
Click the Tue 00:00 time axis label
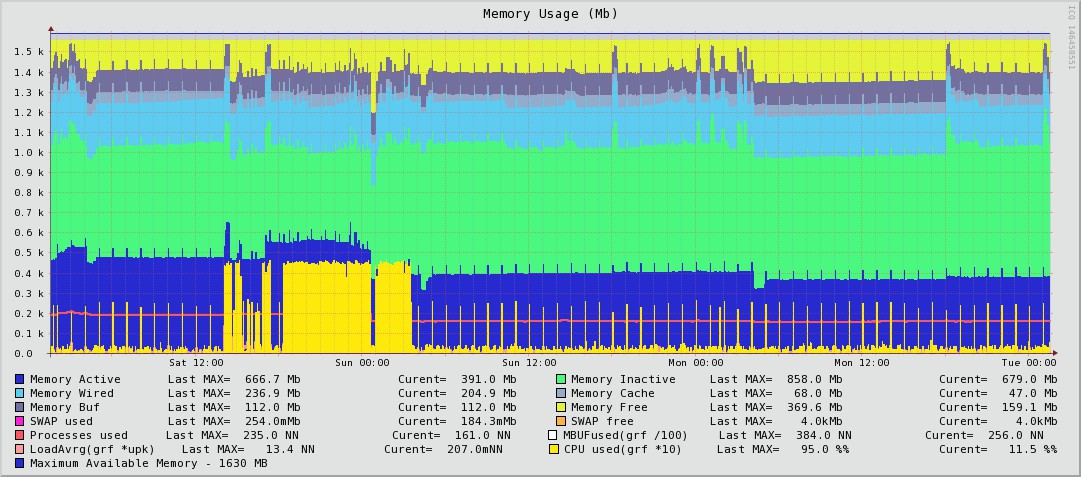1028,363
